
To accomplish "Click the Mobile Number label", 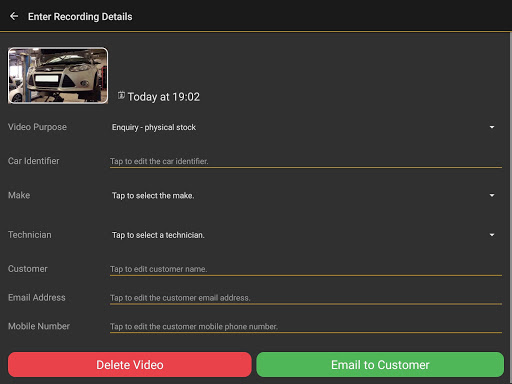I will tap(39, 326).
